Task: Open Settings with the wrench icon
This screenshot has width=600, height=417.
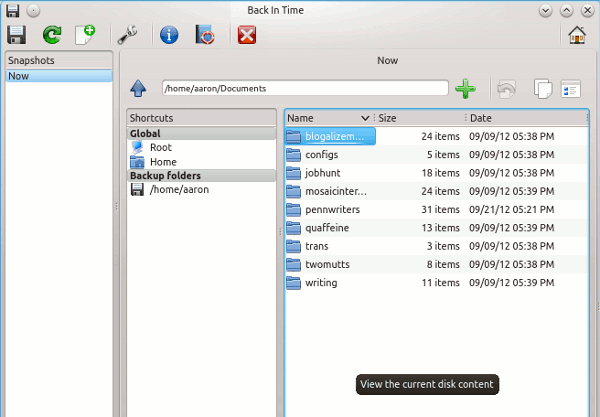Action: tap(127, 35)
